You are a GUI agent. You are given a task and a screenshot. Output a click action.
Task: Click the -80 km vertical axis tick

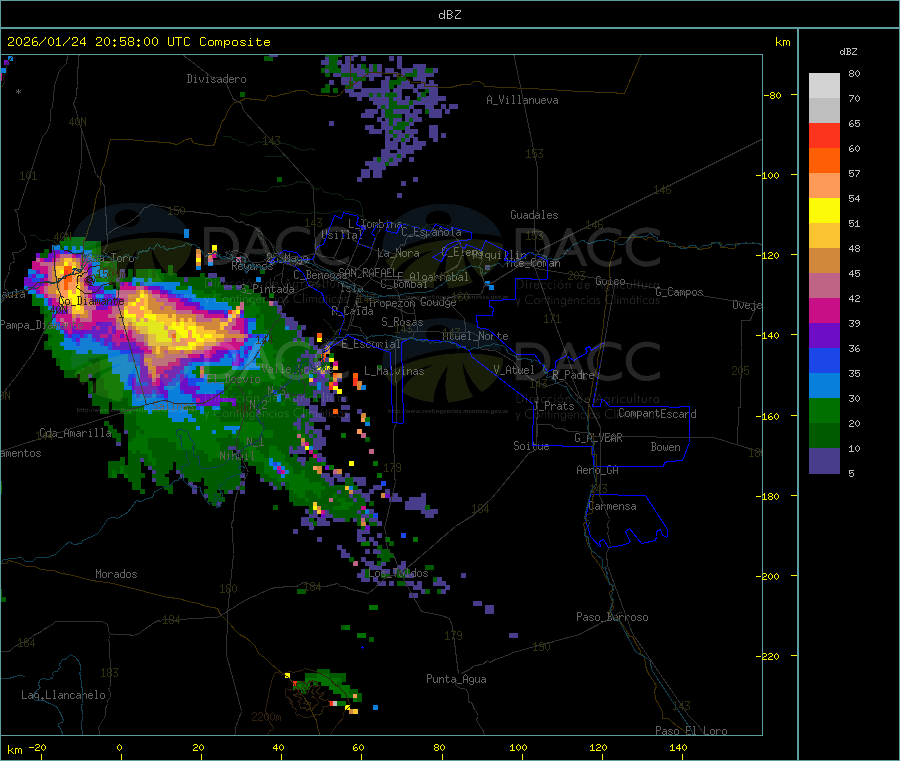(x=773, y=95)
